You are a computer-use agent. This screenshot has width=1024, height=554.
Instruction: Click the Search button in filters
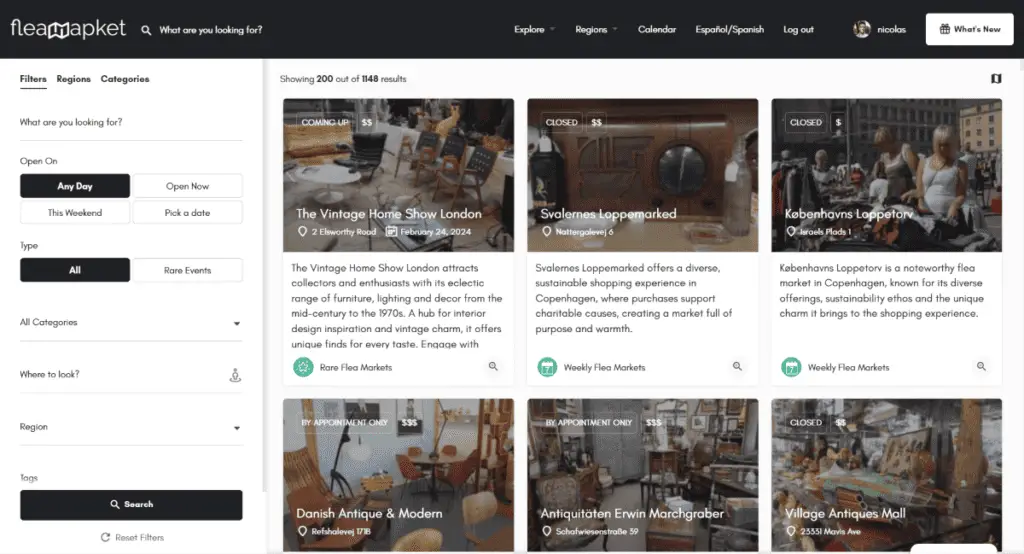[x=131, y=505]
